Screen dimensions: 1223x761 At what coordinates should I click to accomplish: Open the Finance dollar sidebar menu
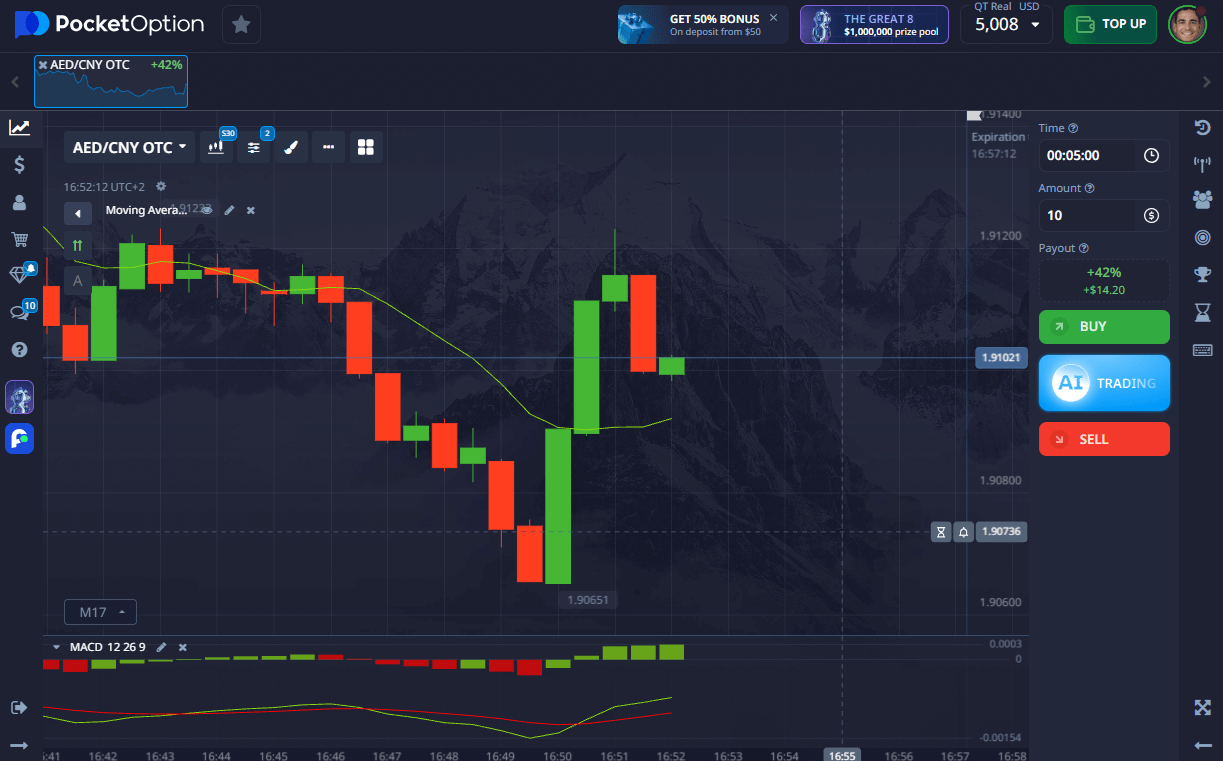point(19,165)
